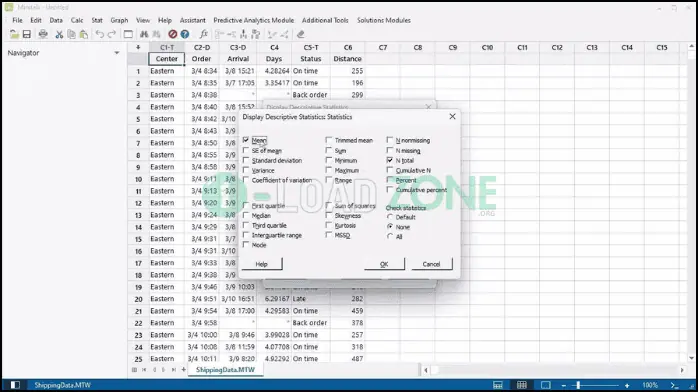Check the Minimum checkbox

pos(329,160)
